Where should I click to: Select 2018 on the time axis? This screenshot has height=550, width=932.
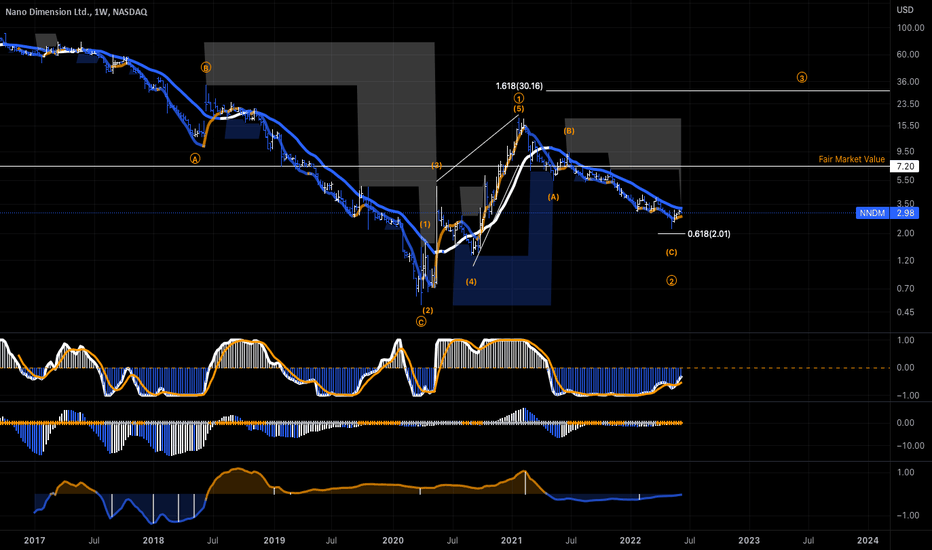153,540
